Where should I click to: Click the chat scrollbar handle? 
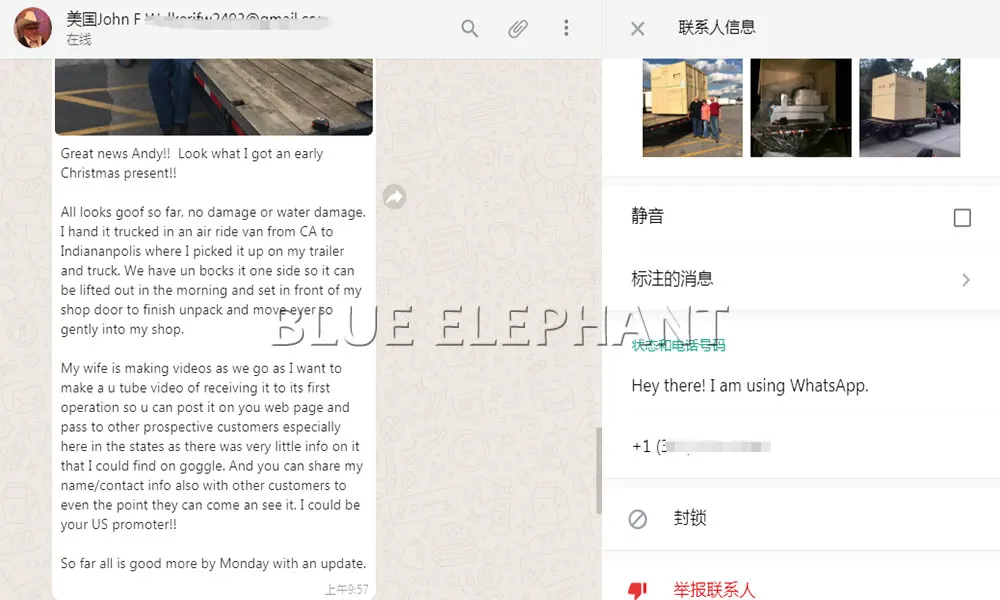(x=598, y=471)
